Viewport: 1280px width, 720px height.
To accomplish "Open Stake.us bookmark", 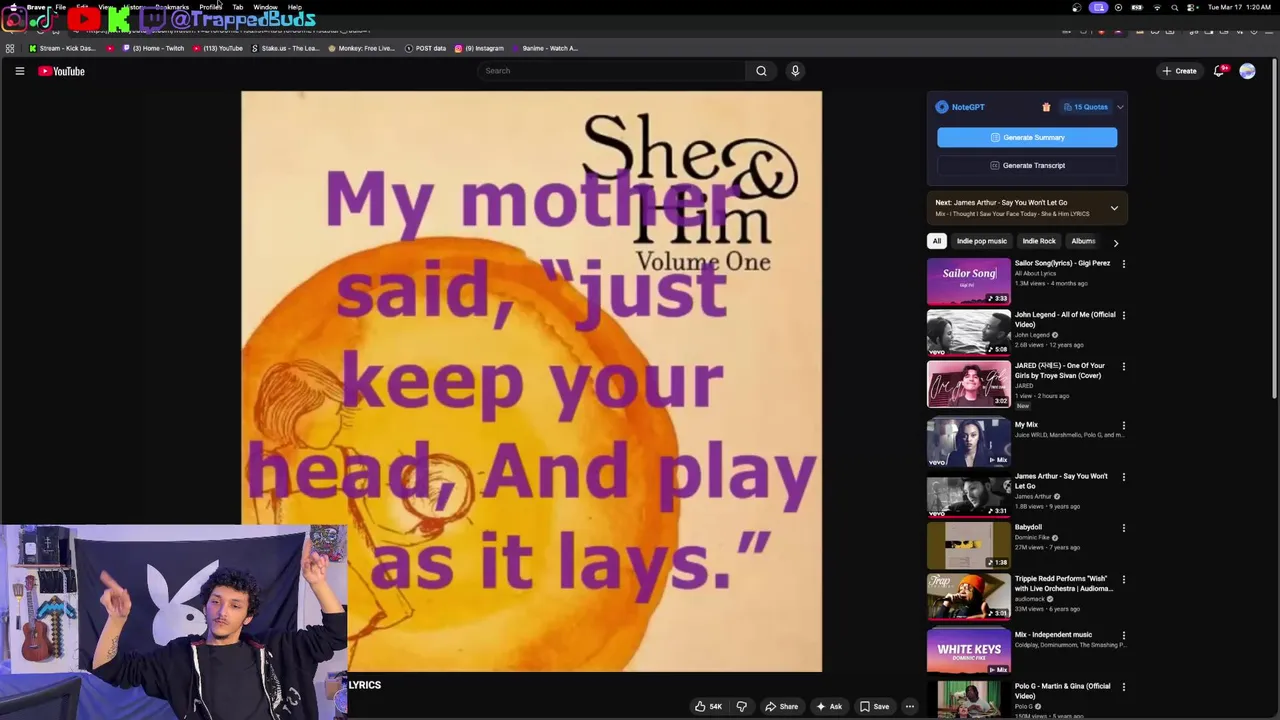I will click(x=285, y=48).
